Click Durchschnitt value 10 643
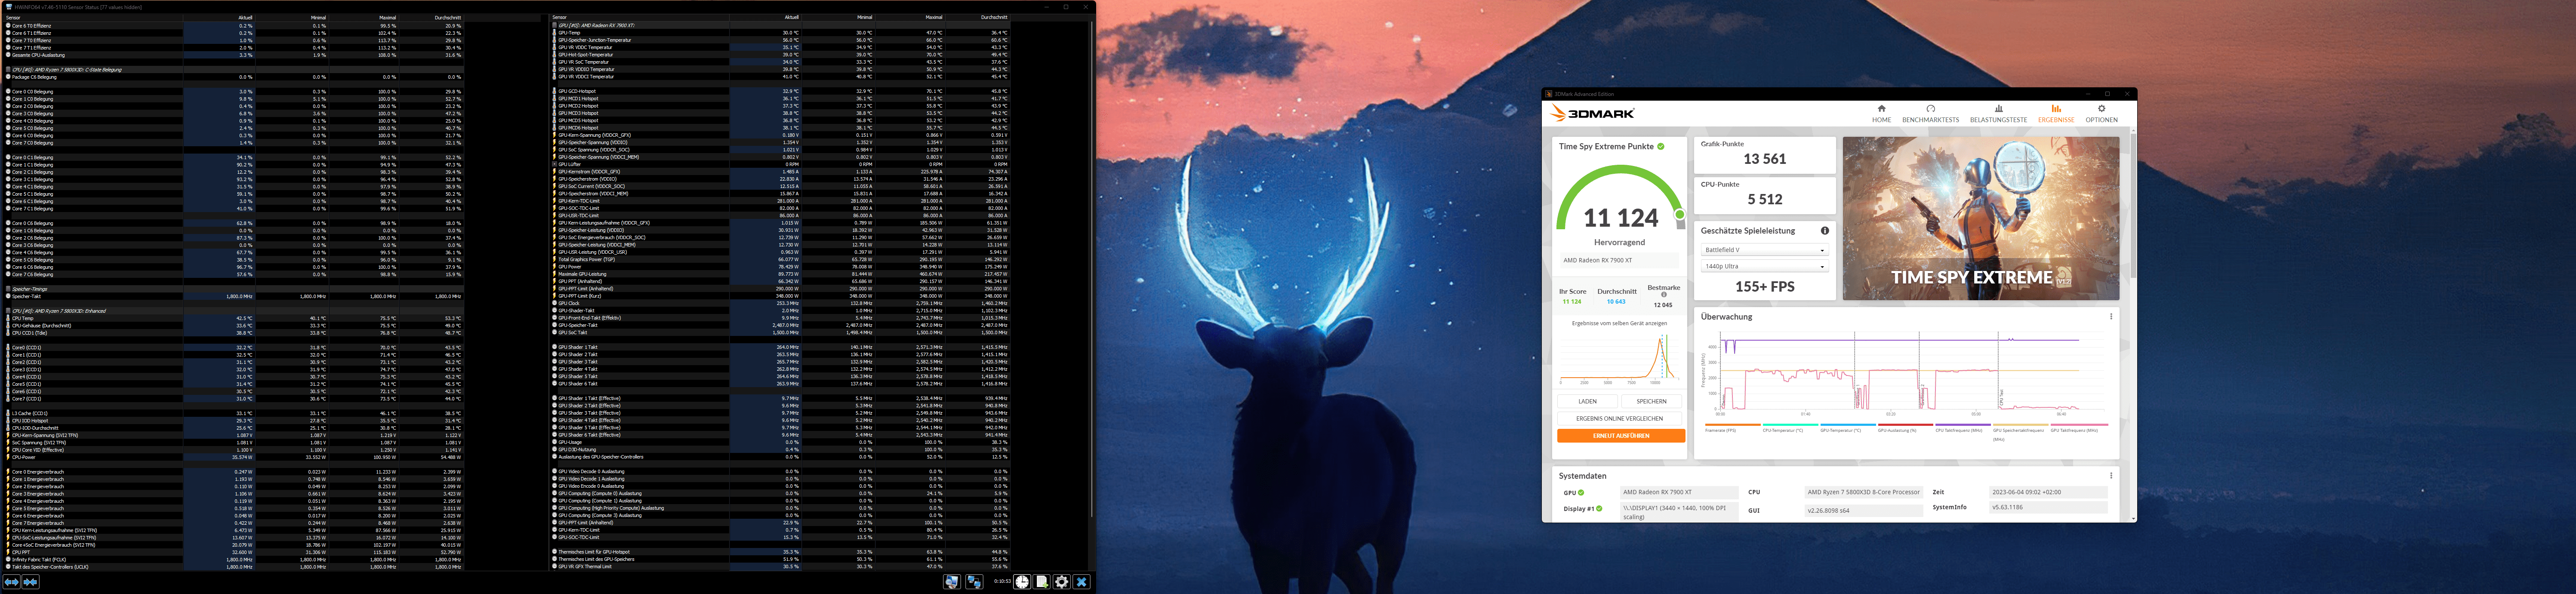The image size is (2576, 594). pyautogui.click(x=1616, y=302)
